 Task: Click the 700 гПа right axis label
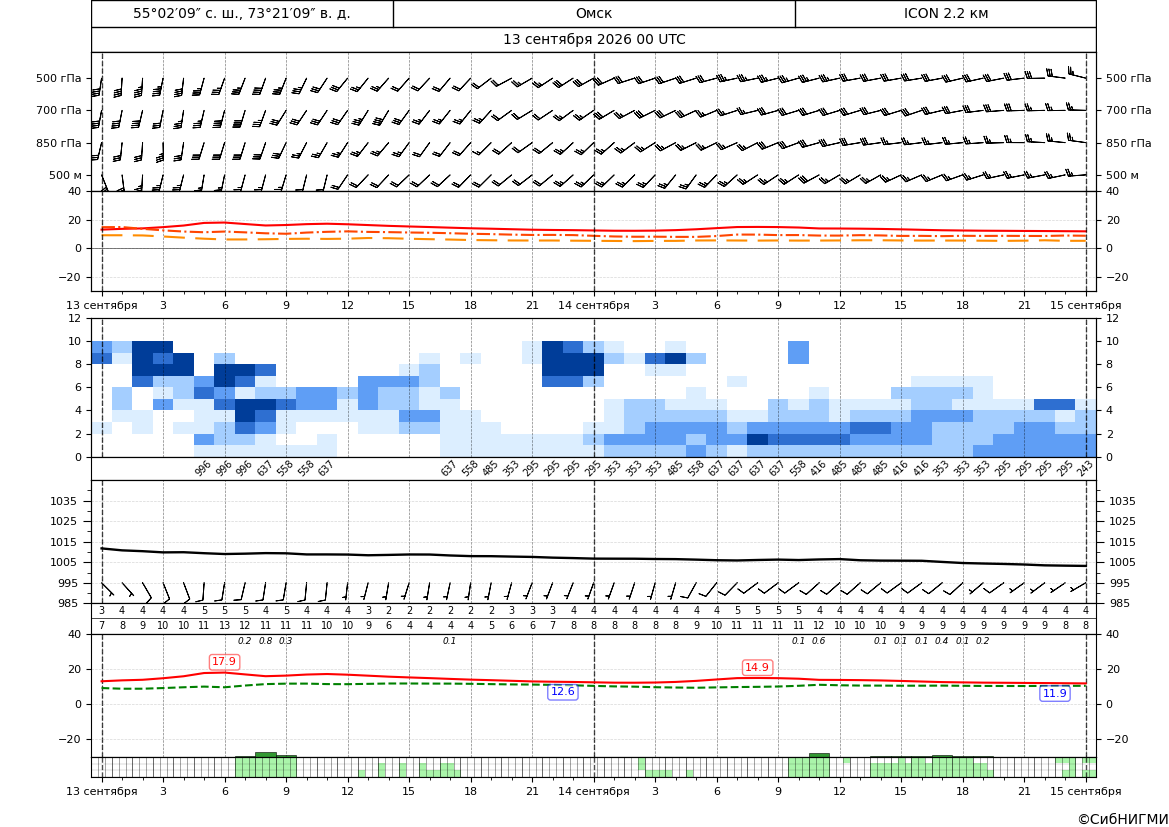click(1129, 110)
